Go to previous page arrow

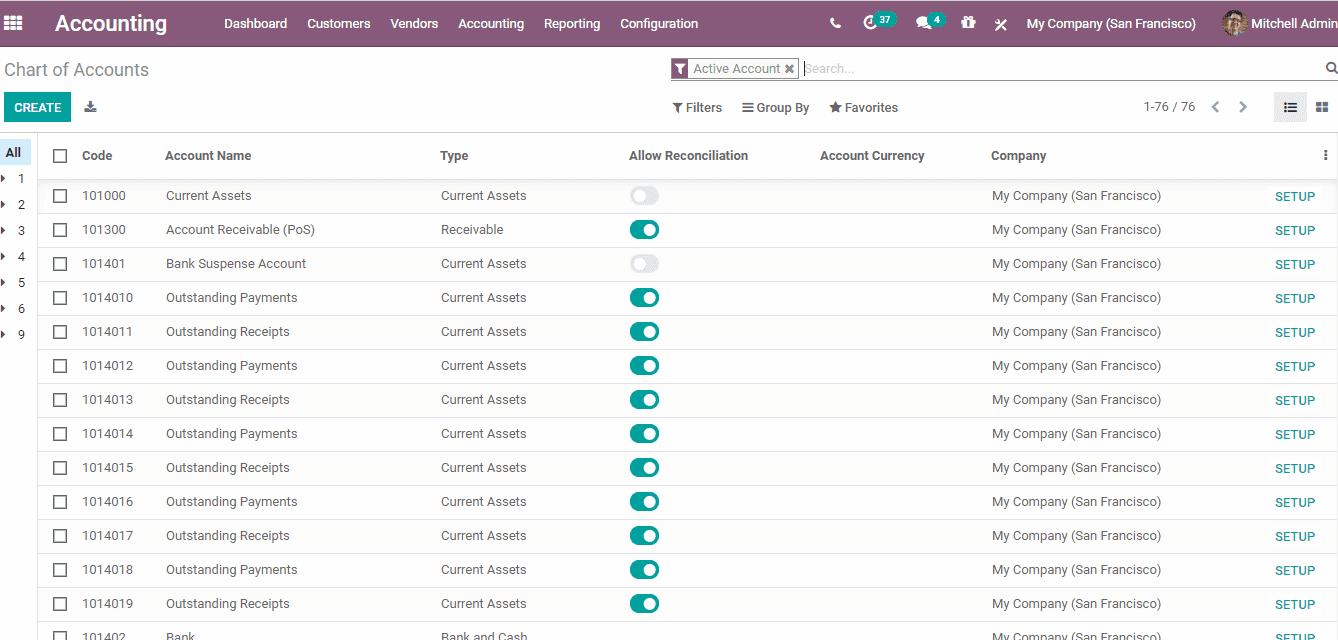(x=1215, y=107)
